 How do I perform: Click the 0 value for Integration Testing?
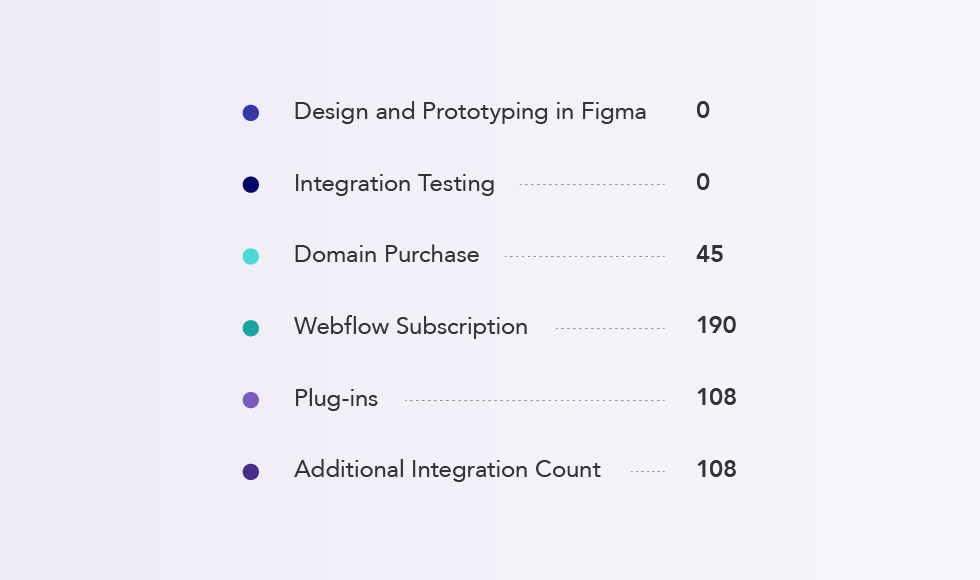(703, 183)
